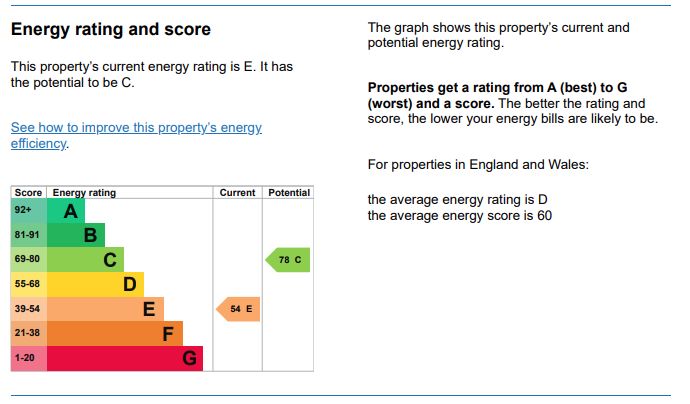
Task: Click the 55-68 score range cell
Action: (29, 284)
